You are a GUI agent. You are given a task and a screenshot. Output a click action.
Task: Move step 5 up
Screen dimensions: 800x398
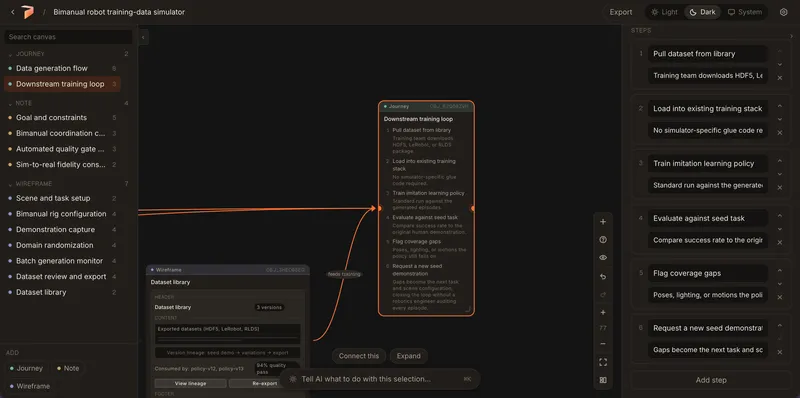[780, 270]
